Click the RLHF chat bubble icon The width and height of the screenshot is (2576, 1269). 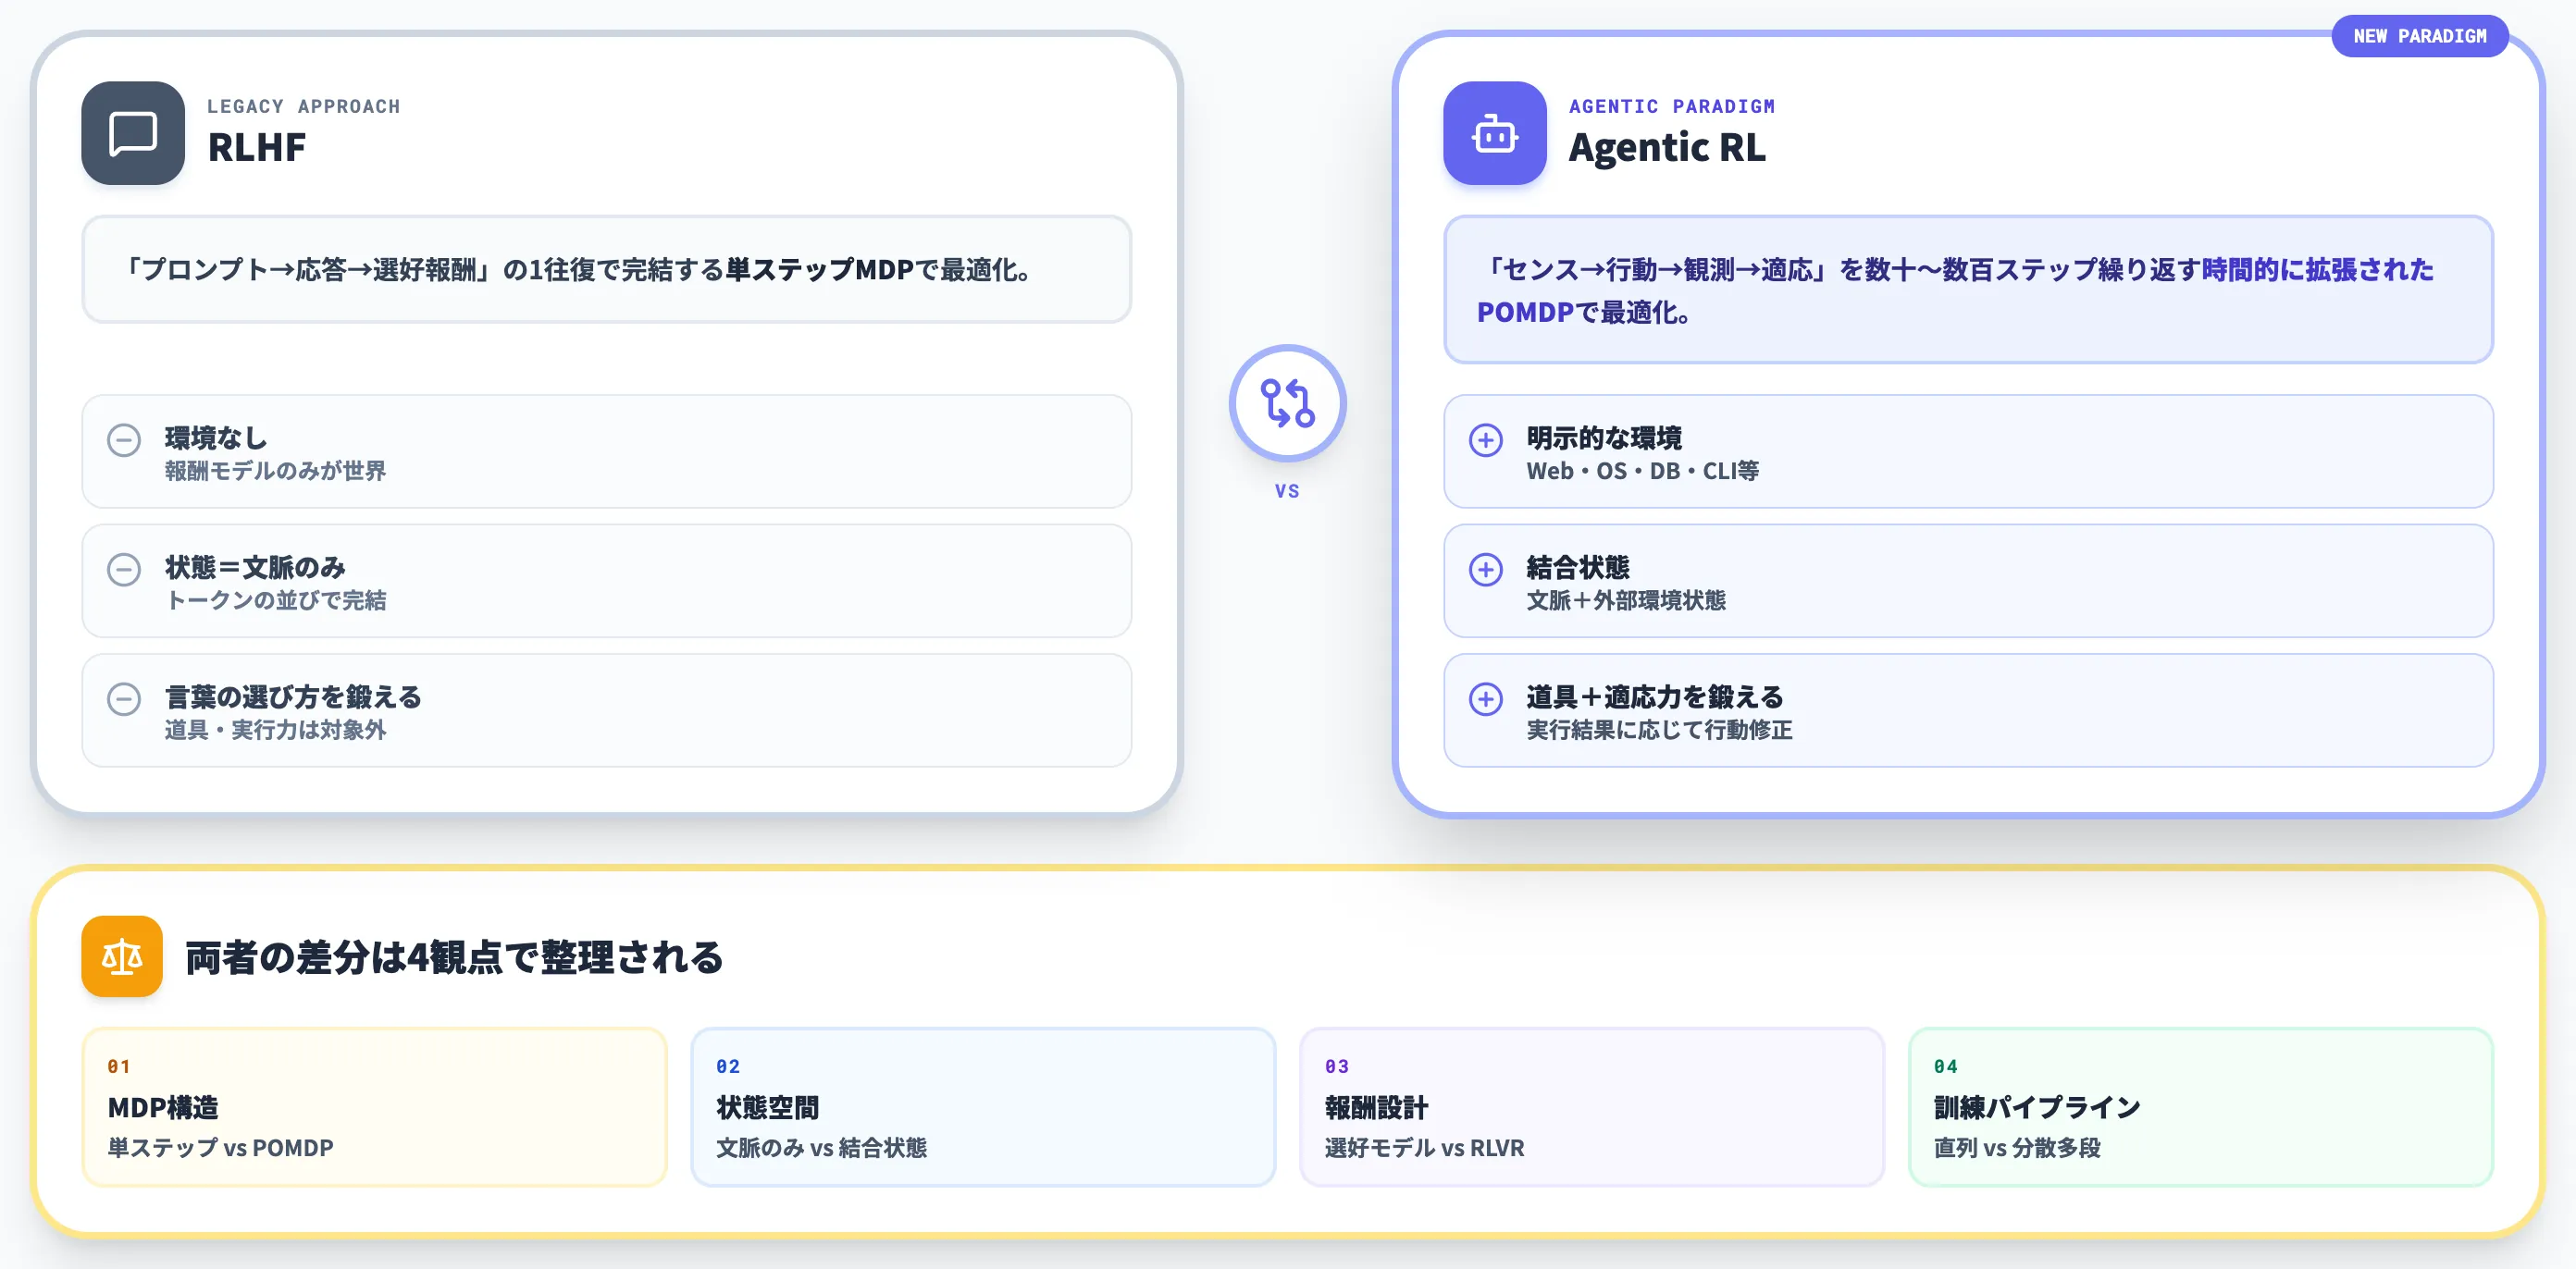(133, 133)
